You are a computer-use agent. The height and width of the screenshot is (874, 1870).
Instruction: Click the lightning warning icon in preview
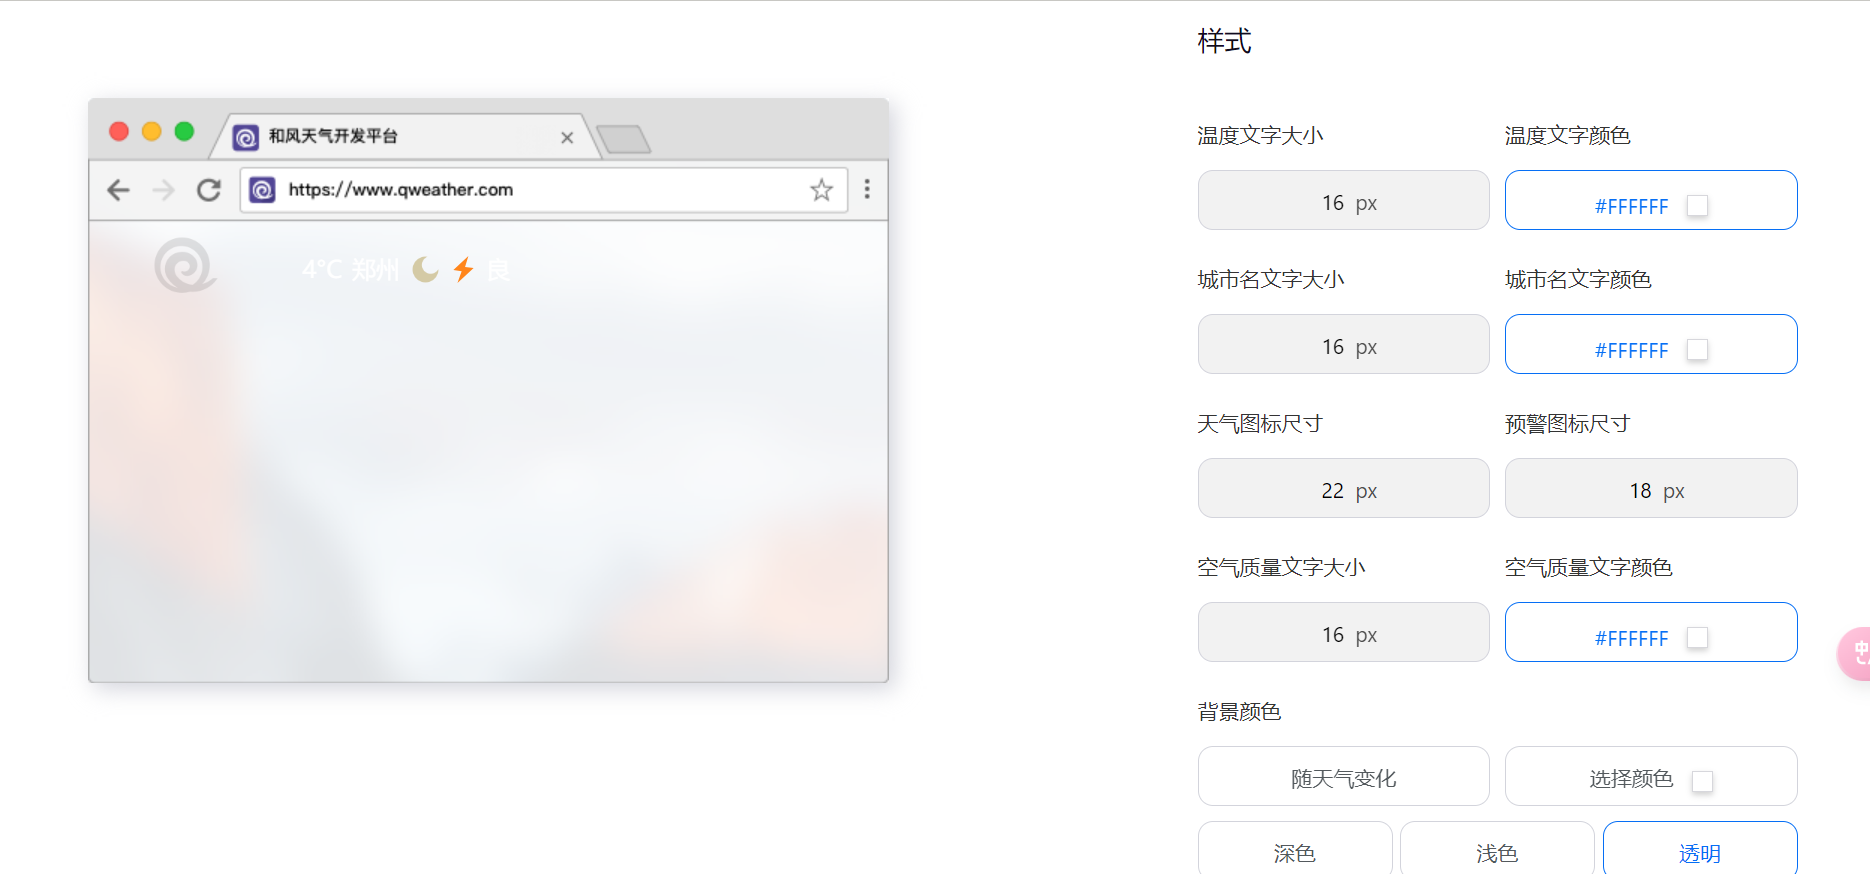[x=463, y=269]
